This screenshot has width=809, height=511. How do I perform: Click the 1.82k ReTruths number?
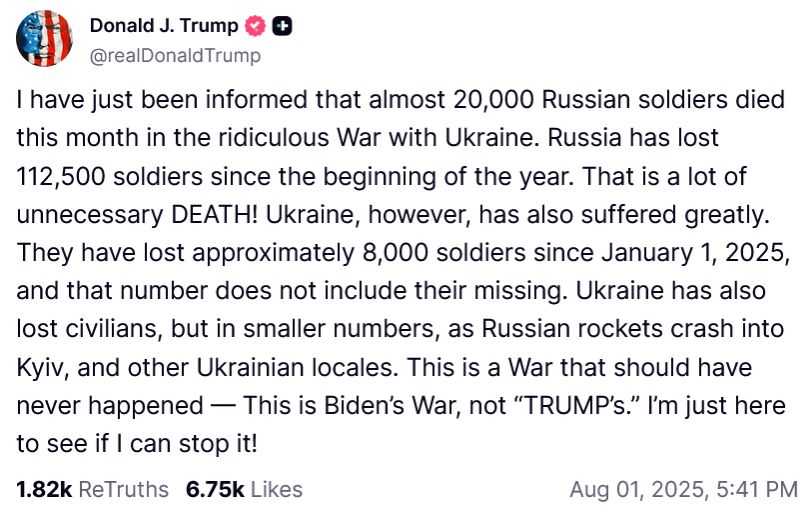click(42, 490)
